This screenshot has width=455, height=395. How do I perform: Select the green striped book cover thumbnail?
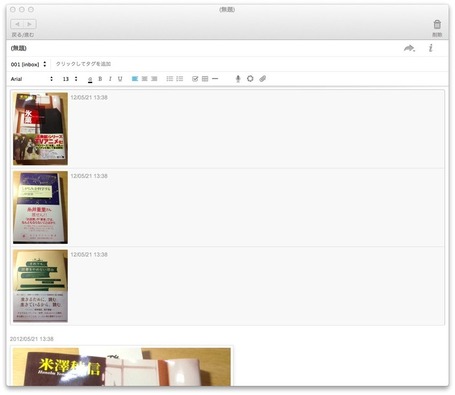40,286
